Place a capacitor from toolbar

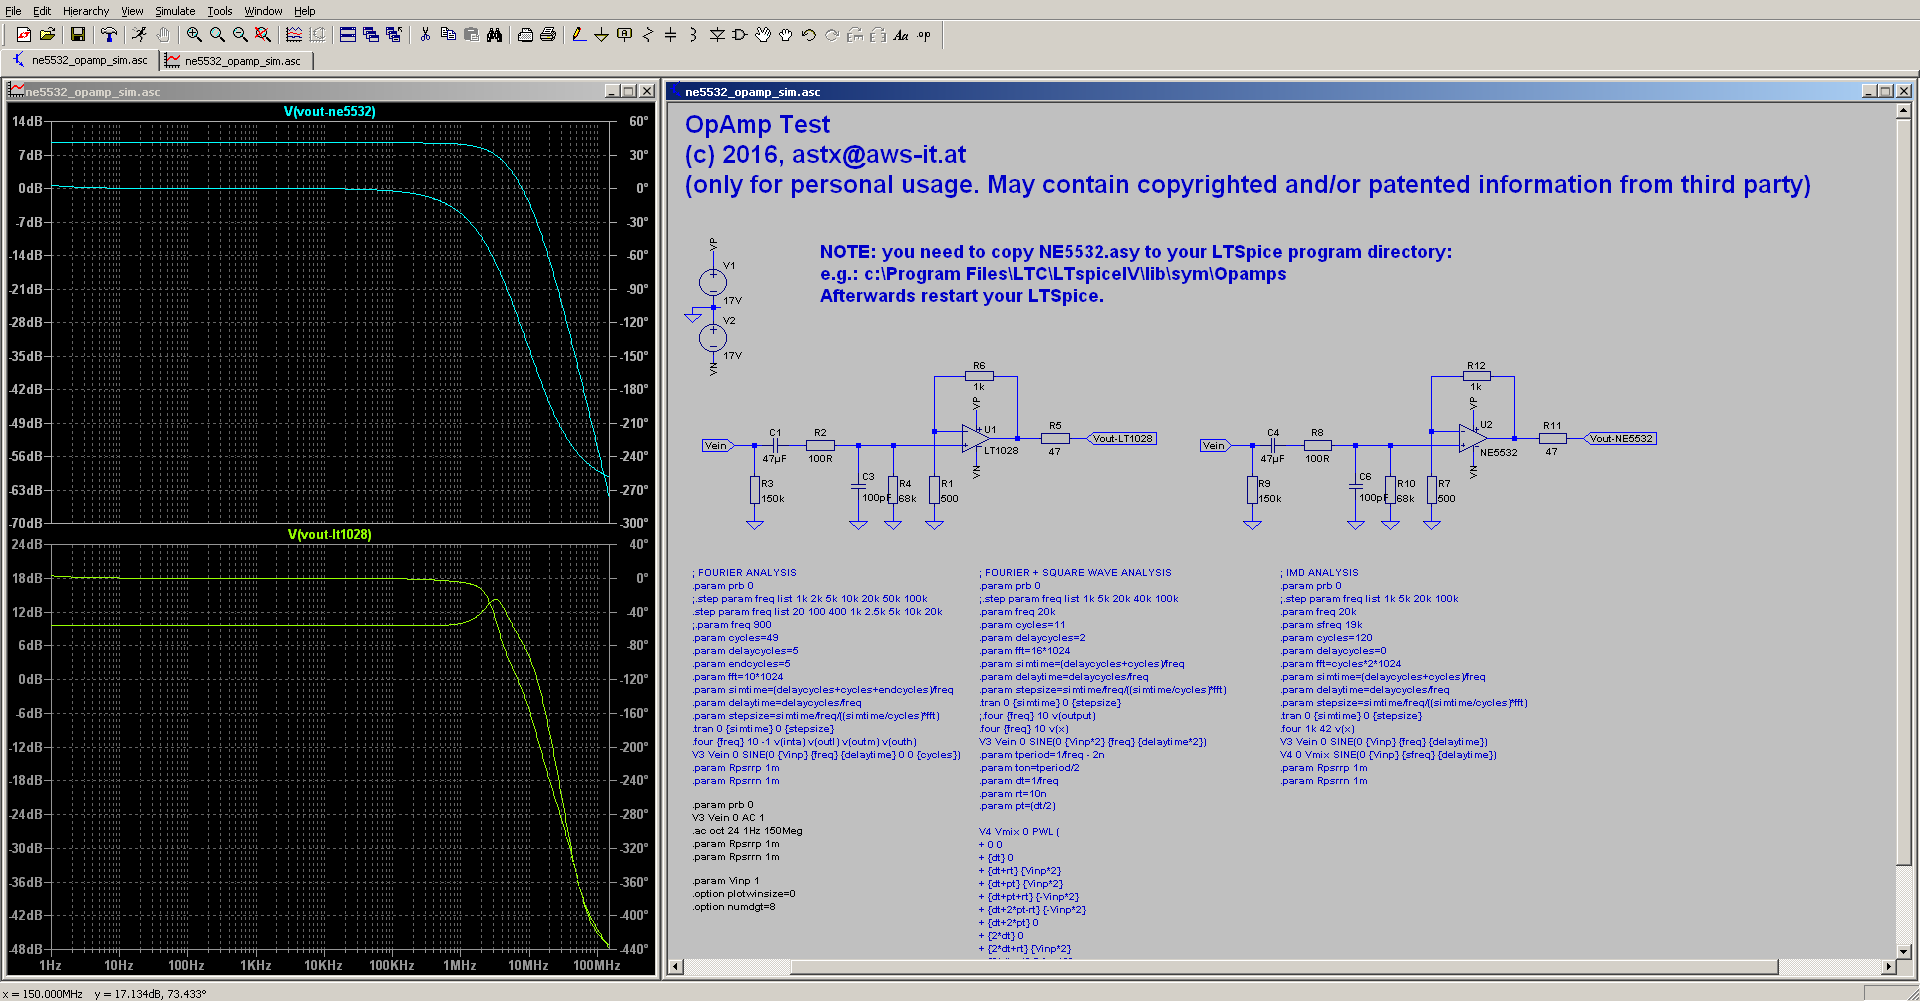point(671,35)
